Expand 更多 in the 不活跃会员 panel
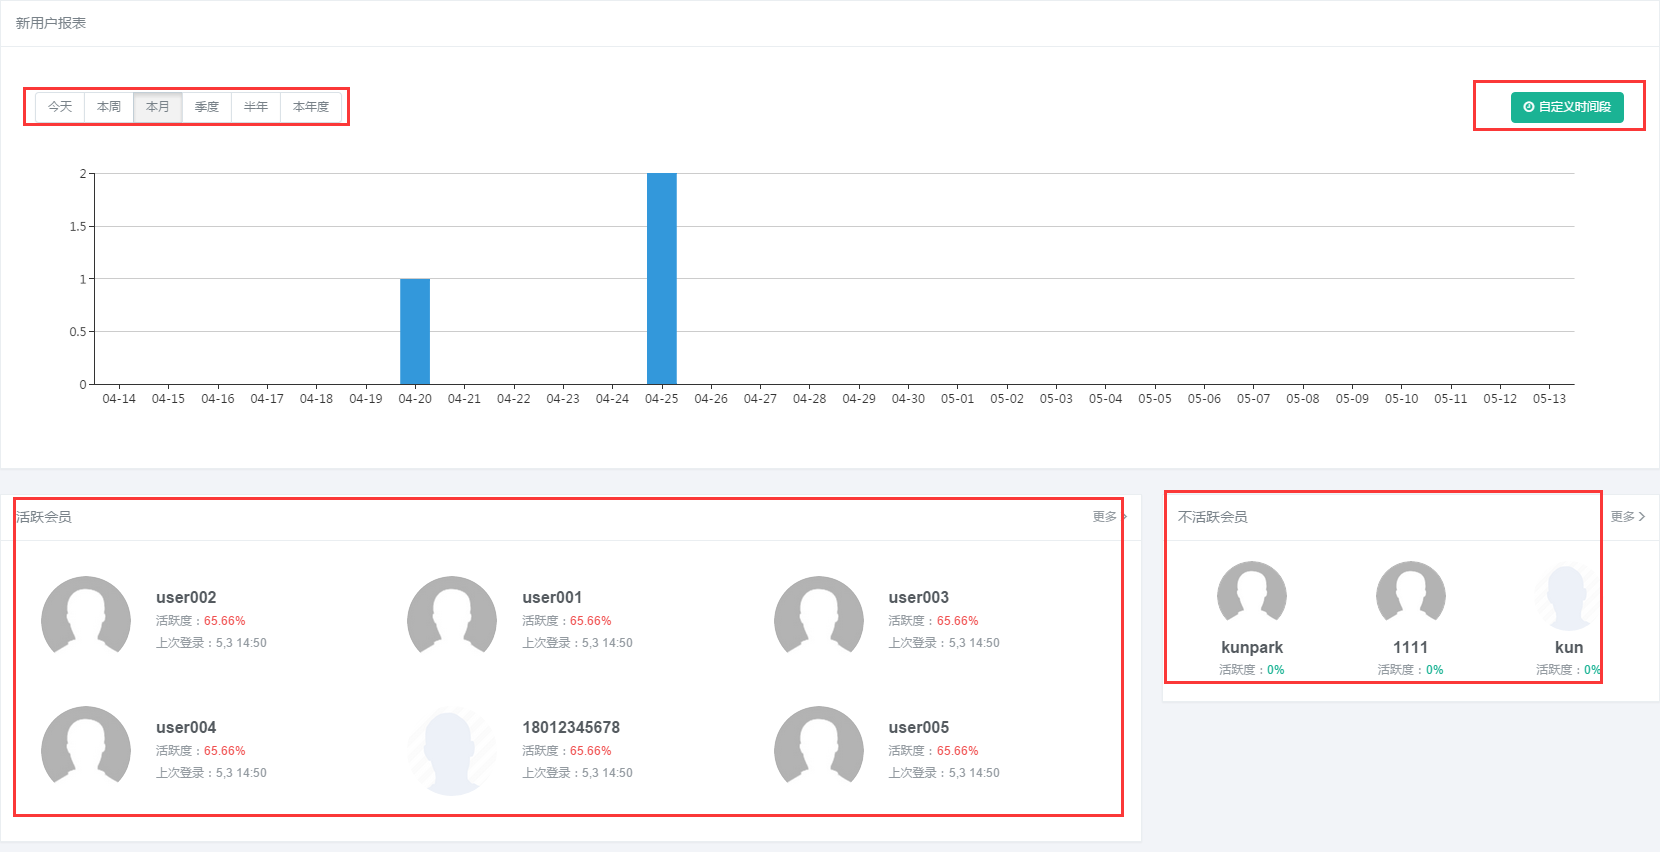Screen dimensions: 1660x852 [x=1627, y=517]
